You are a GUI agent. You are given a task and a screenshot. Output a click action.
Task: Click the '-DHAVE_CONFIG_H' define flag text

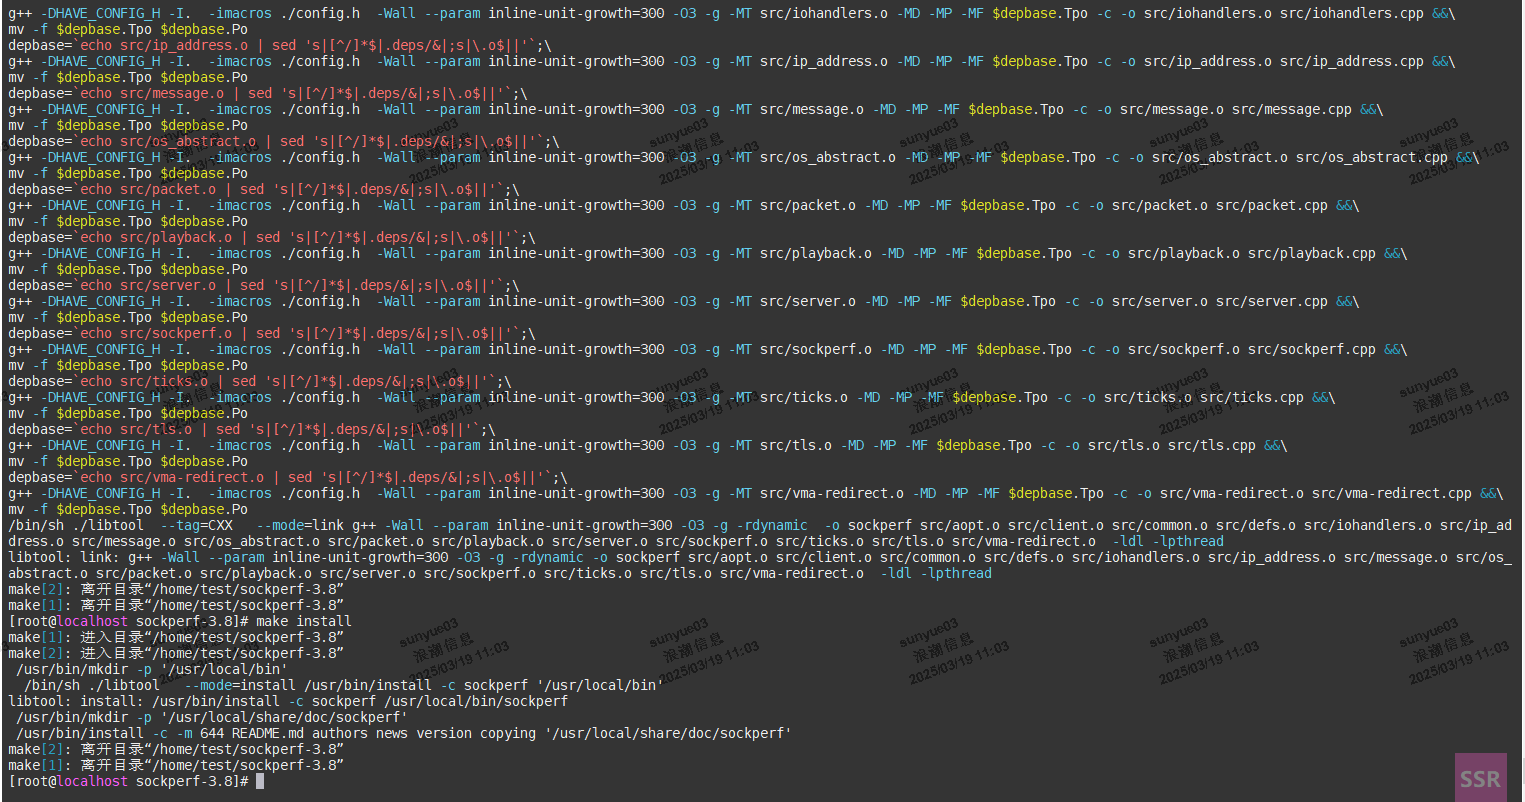(102, 13)
